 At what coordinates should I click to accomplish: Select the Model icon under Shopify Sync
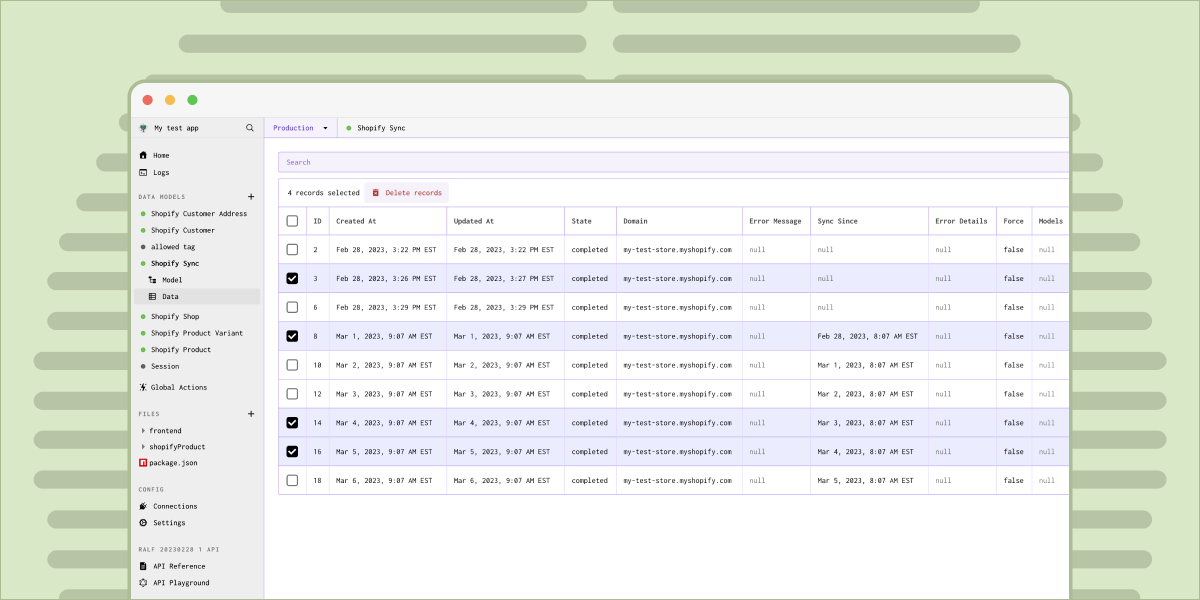click(154, 280)
